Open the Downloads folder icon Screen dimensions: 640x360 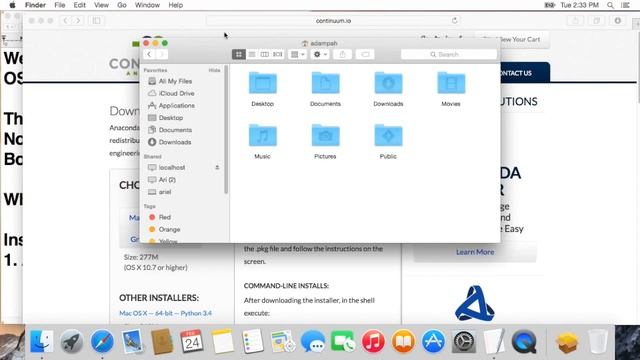[x=388, y=83]
